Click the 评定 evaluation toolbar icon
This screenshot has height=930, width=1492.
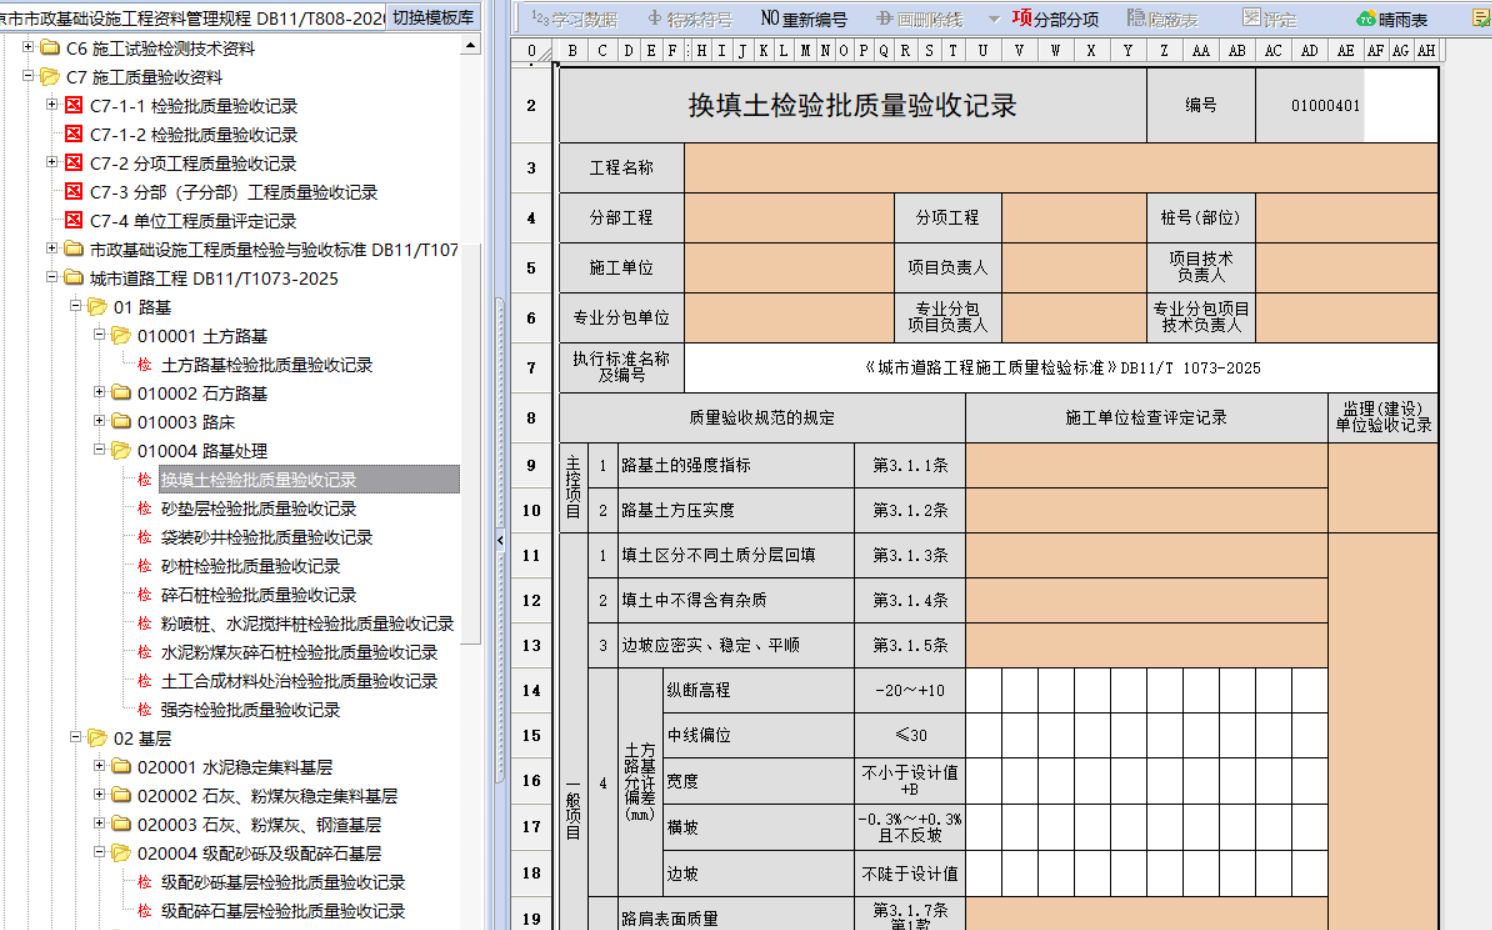point(1268,19)
